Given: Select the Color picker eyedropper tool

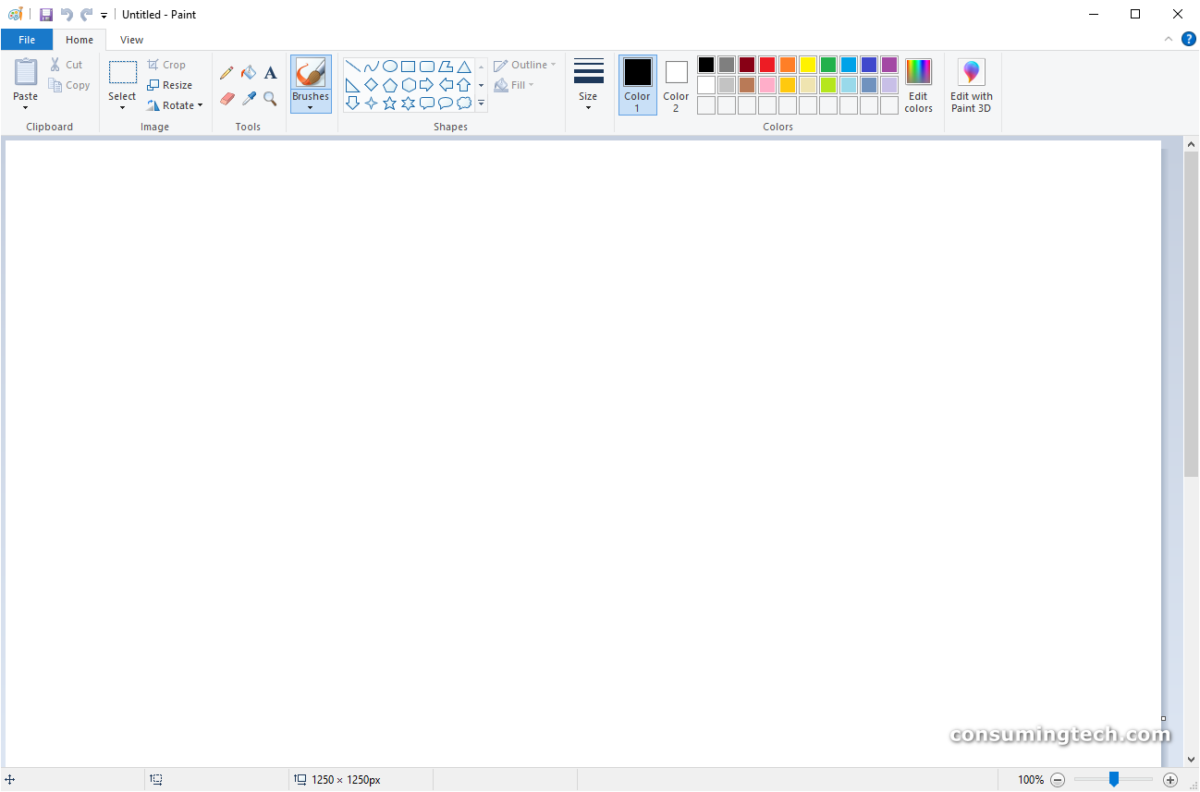Looking at the screenshot, I should pyautogui.click(x=249, y=99).
